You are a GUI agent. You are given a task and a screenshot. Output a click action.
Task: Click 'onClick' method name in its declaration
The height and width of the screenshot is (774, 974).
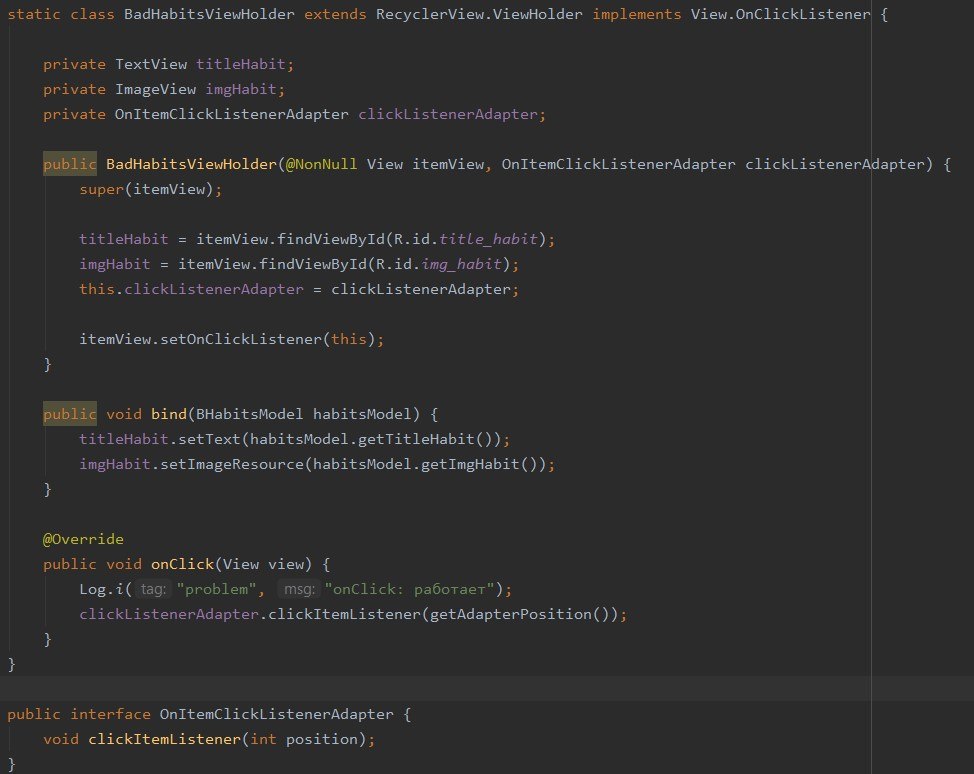pyautogui.click(x=183, y=564)
